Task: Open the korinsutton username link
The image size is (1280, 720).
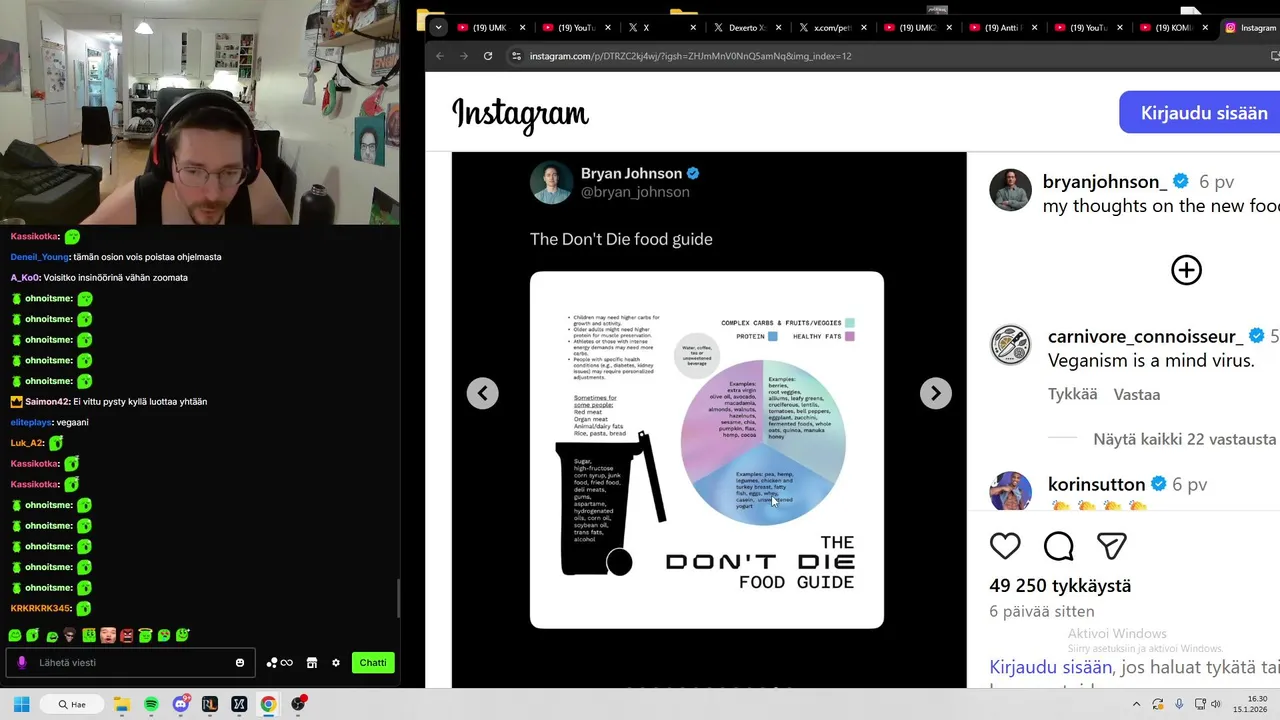Action: click(1096, 484)
